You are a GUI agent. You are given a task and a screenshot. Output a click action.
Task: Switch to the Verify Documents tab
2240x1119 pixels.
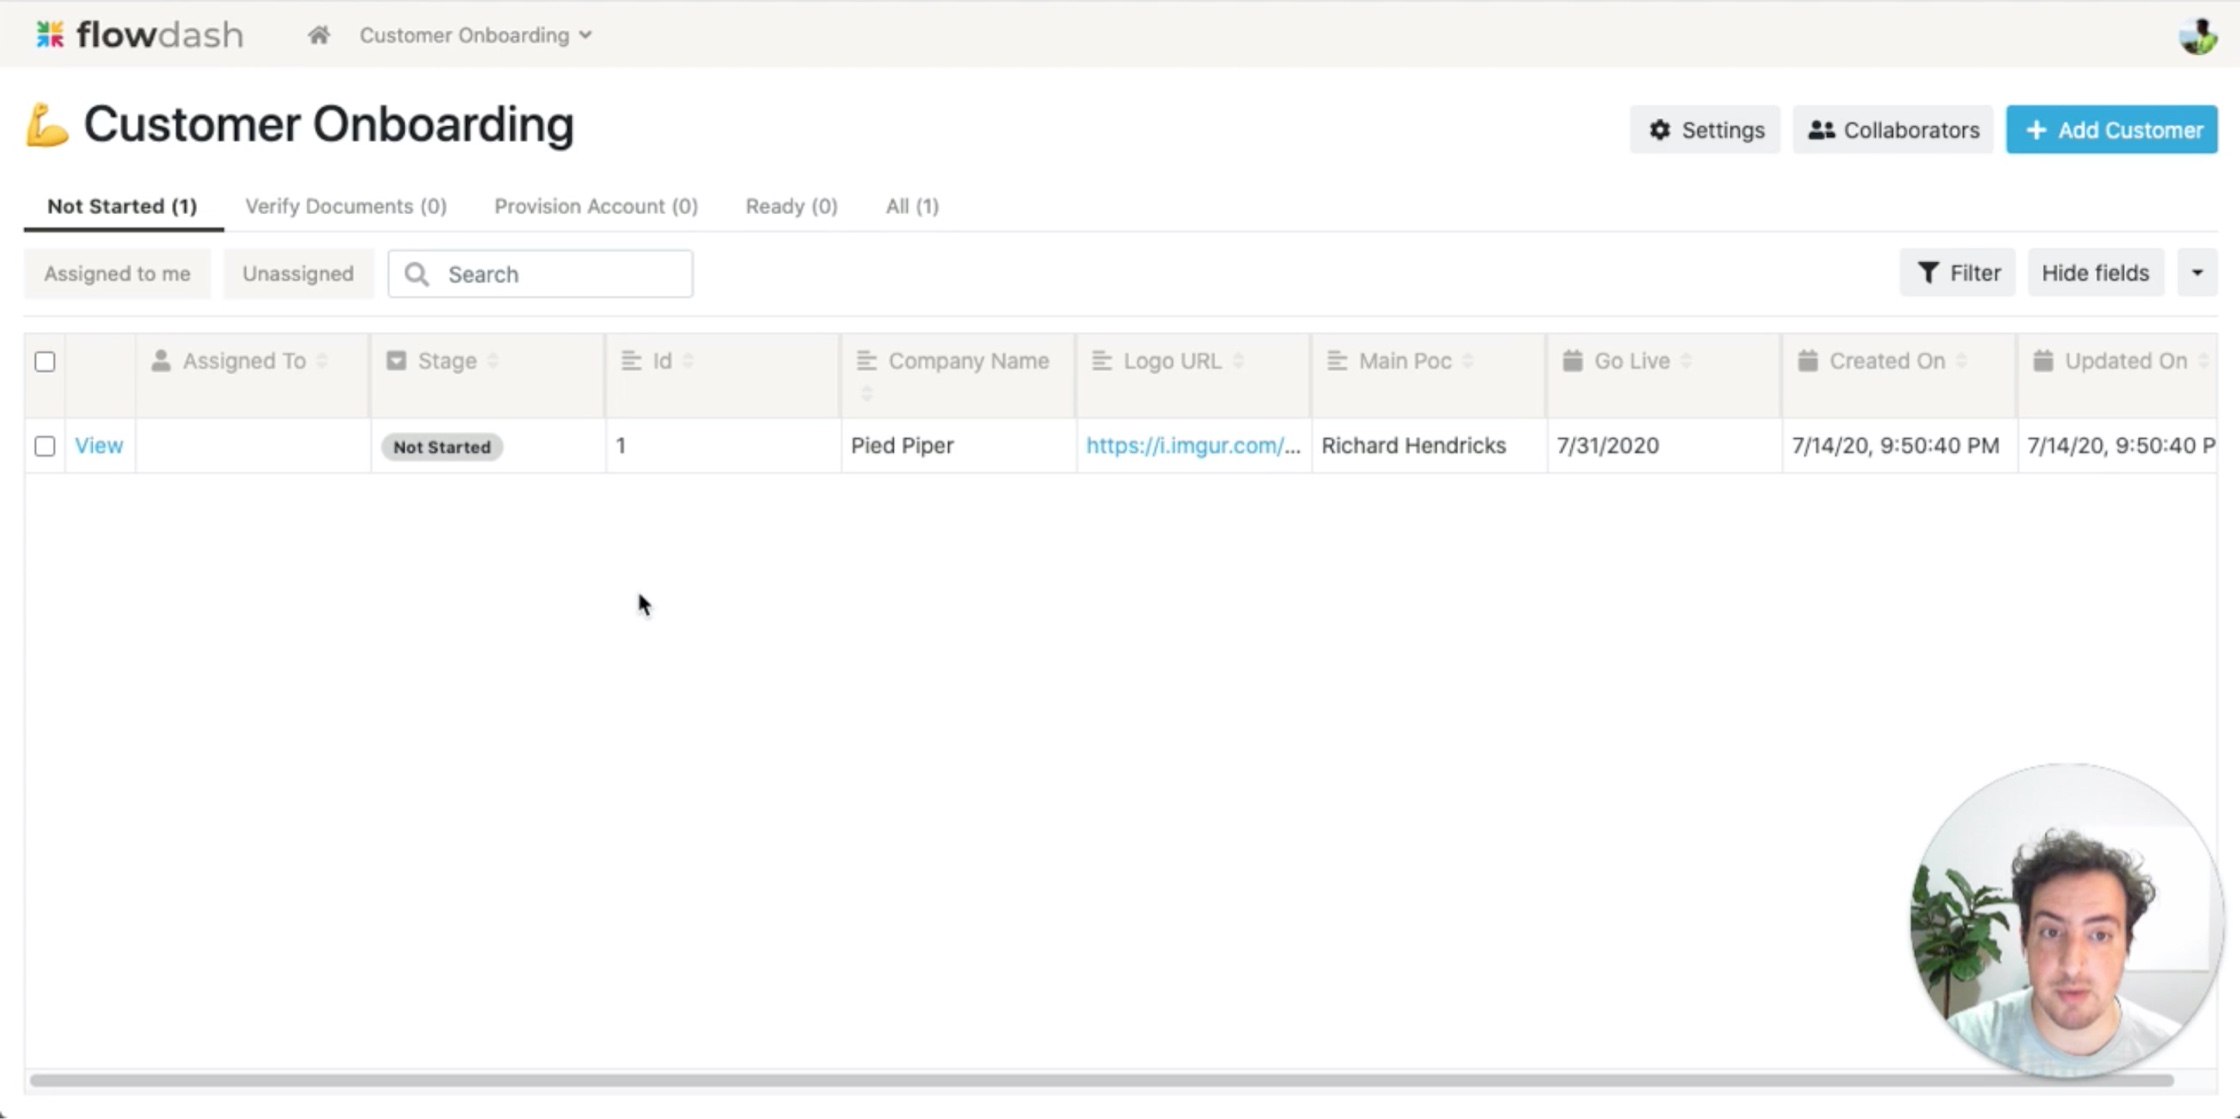(x=346, y=206)
